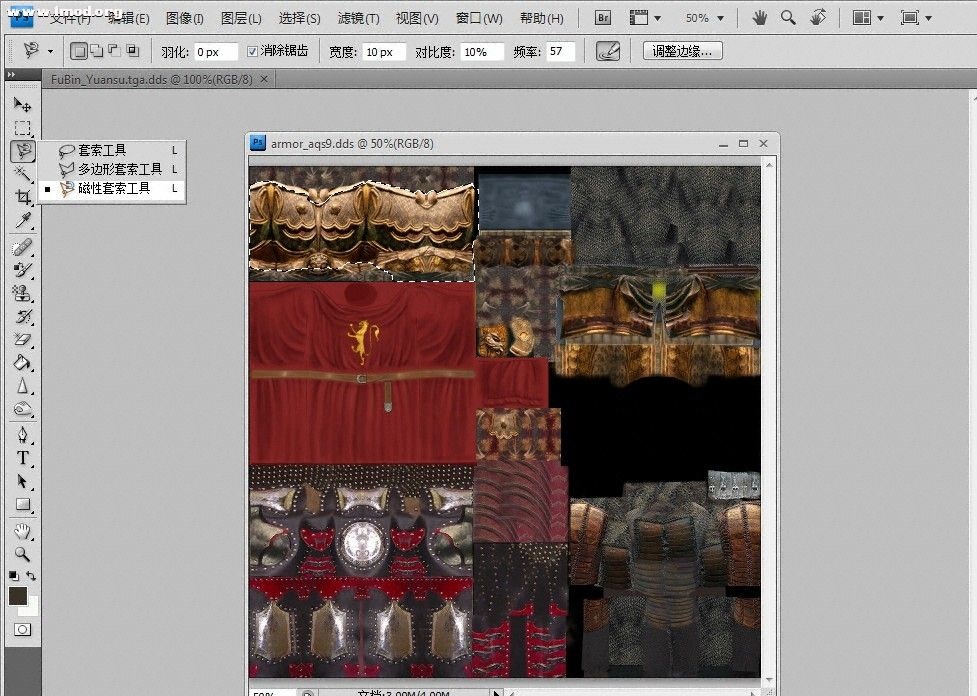The width and height of the screenshot is (977, 696).
Task: Toggle Quick Mask mode
Action: point(22,629)
